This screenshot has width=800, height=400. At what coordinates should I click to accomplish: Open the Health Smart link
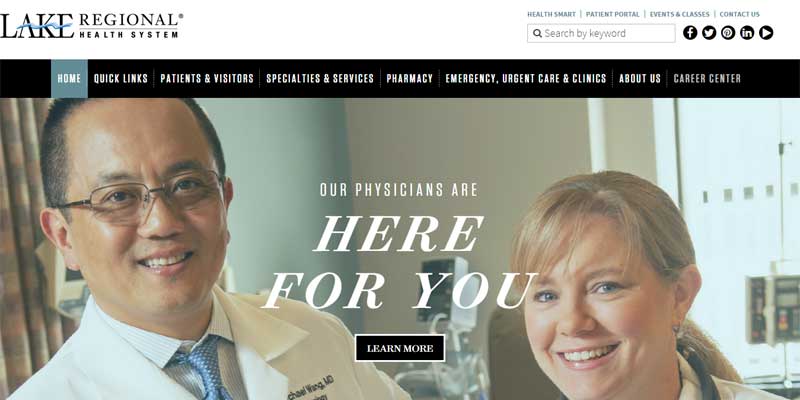coord(551,14)
